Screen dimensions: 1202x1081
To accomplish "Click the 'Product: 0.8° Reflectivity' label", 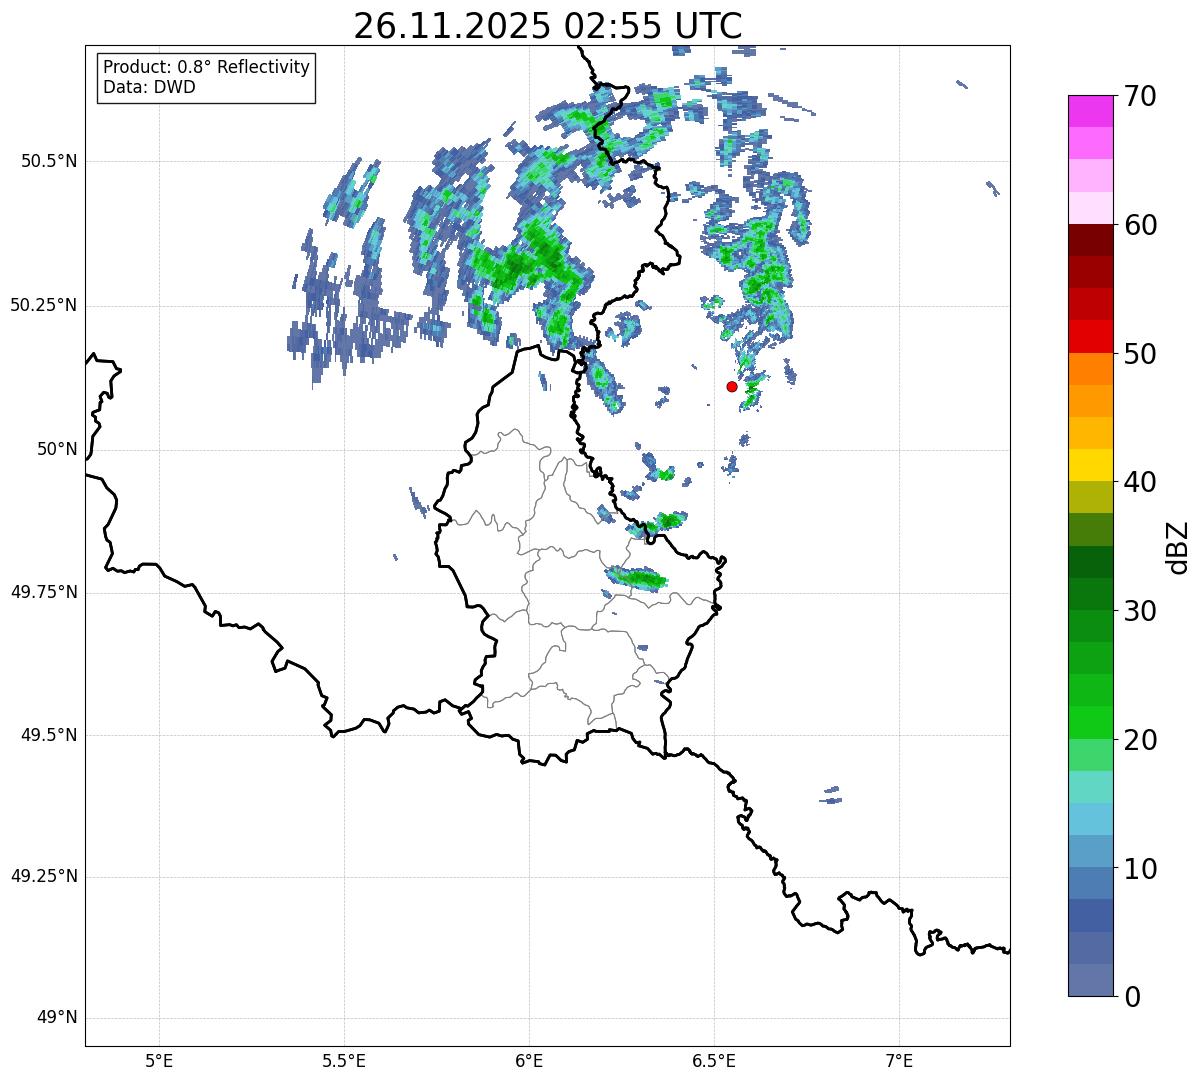I will (207, 67).
